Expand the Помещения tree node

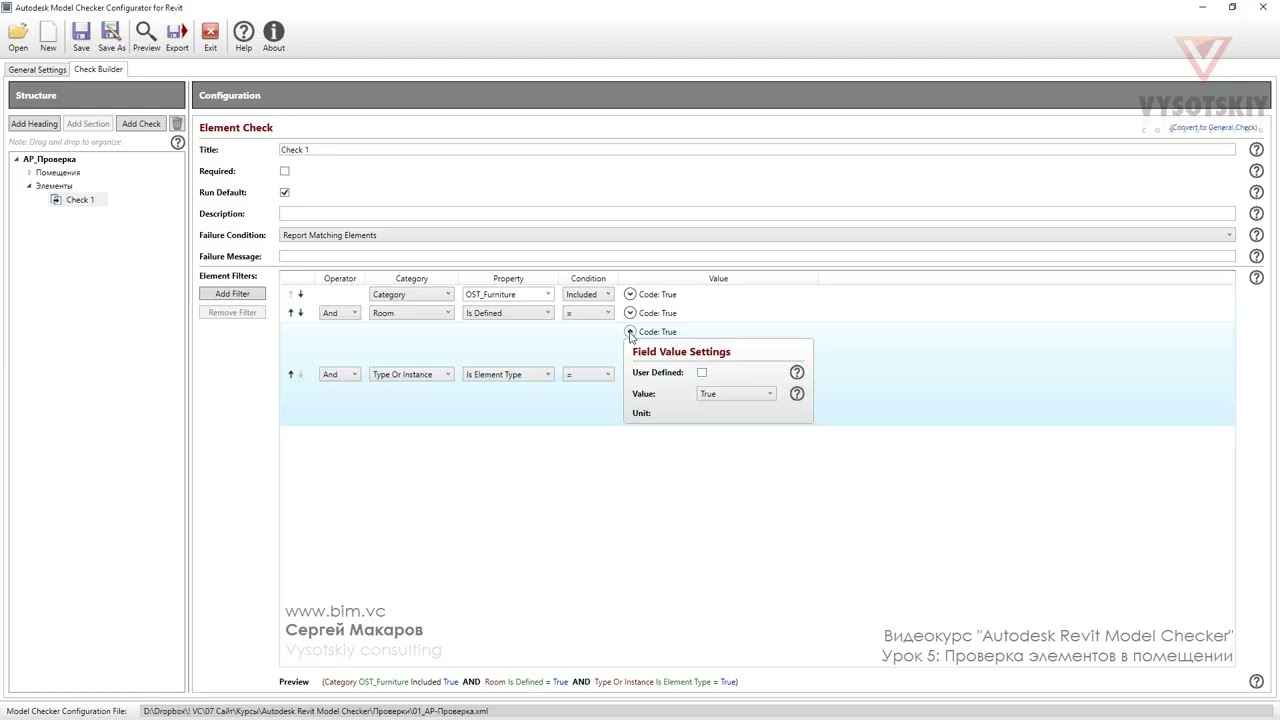click(x=29, y=172)
